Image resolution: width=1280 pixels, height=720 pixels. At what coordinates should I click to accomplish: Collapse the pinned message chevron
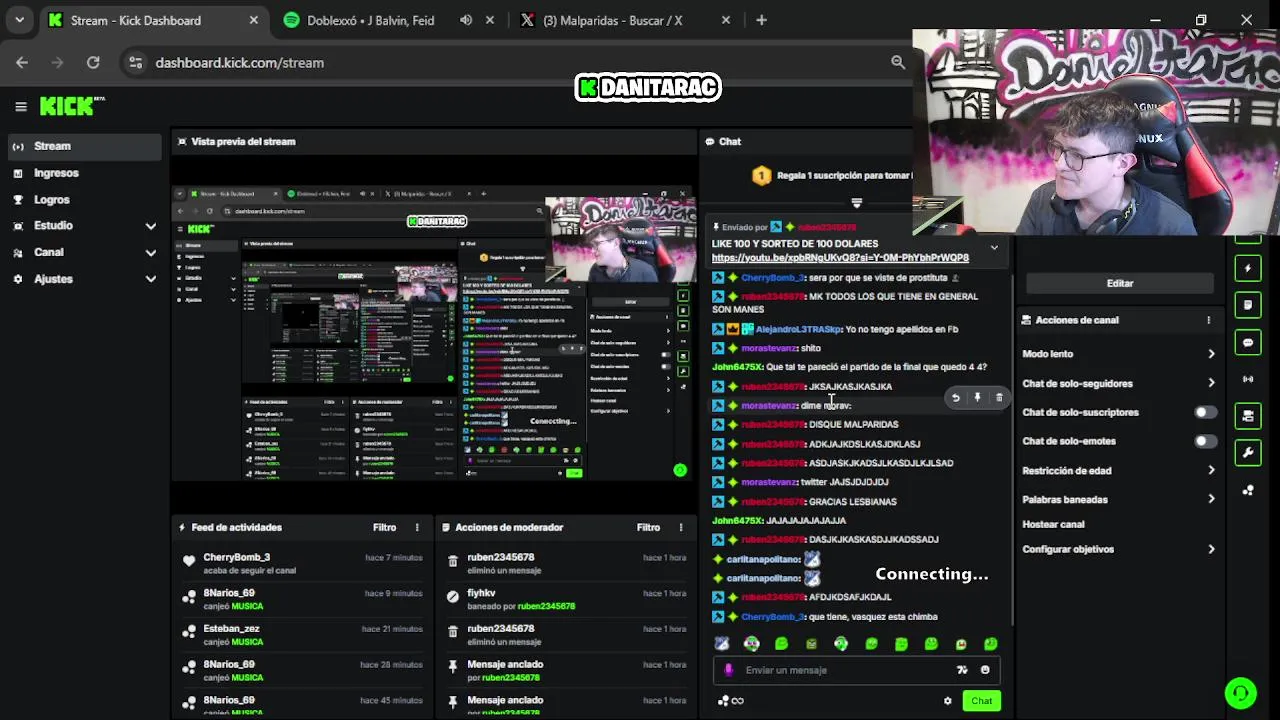994,247
